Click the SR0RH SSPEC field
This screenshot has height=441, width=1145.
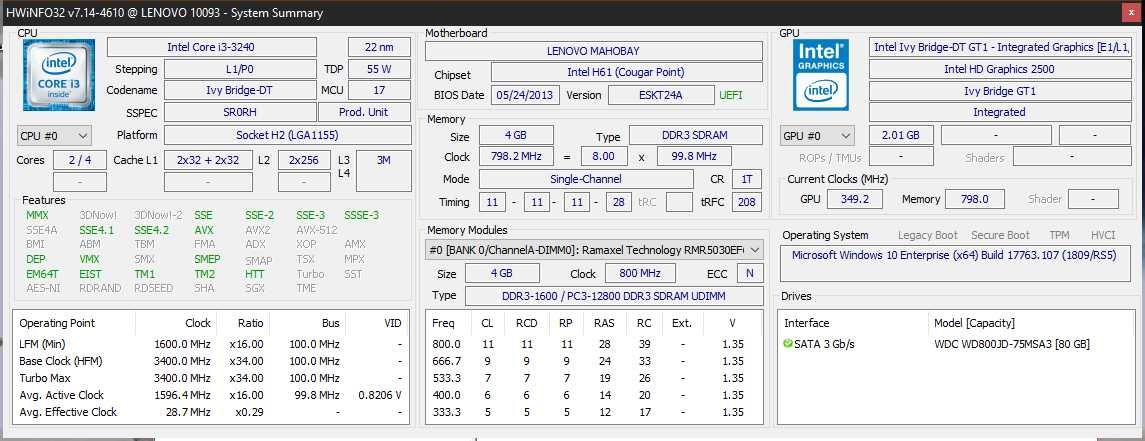pyautogui.click(x=240, y=112)
